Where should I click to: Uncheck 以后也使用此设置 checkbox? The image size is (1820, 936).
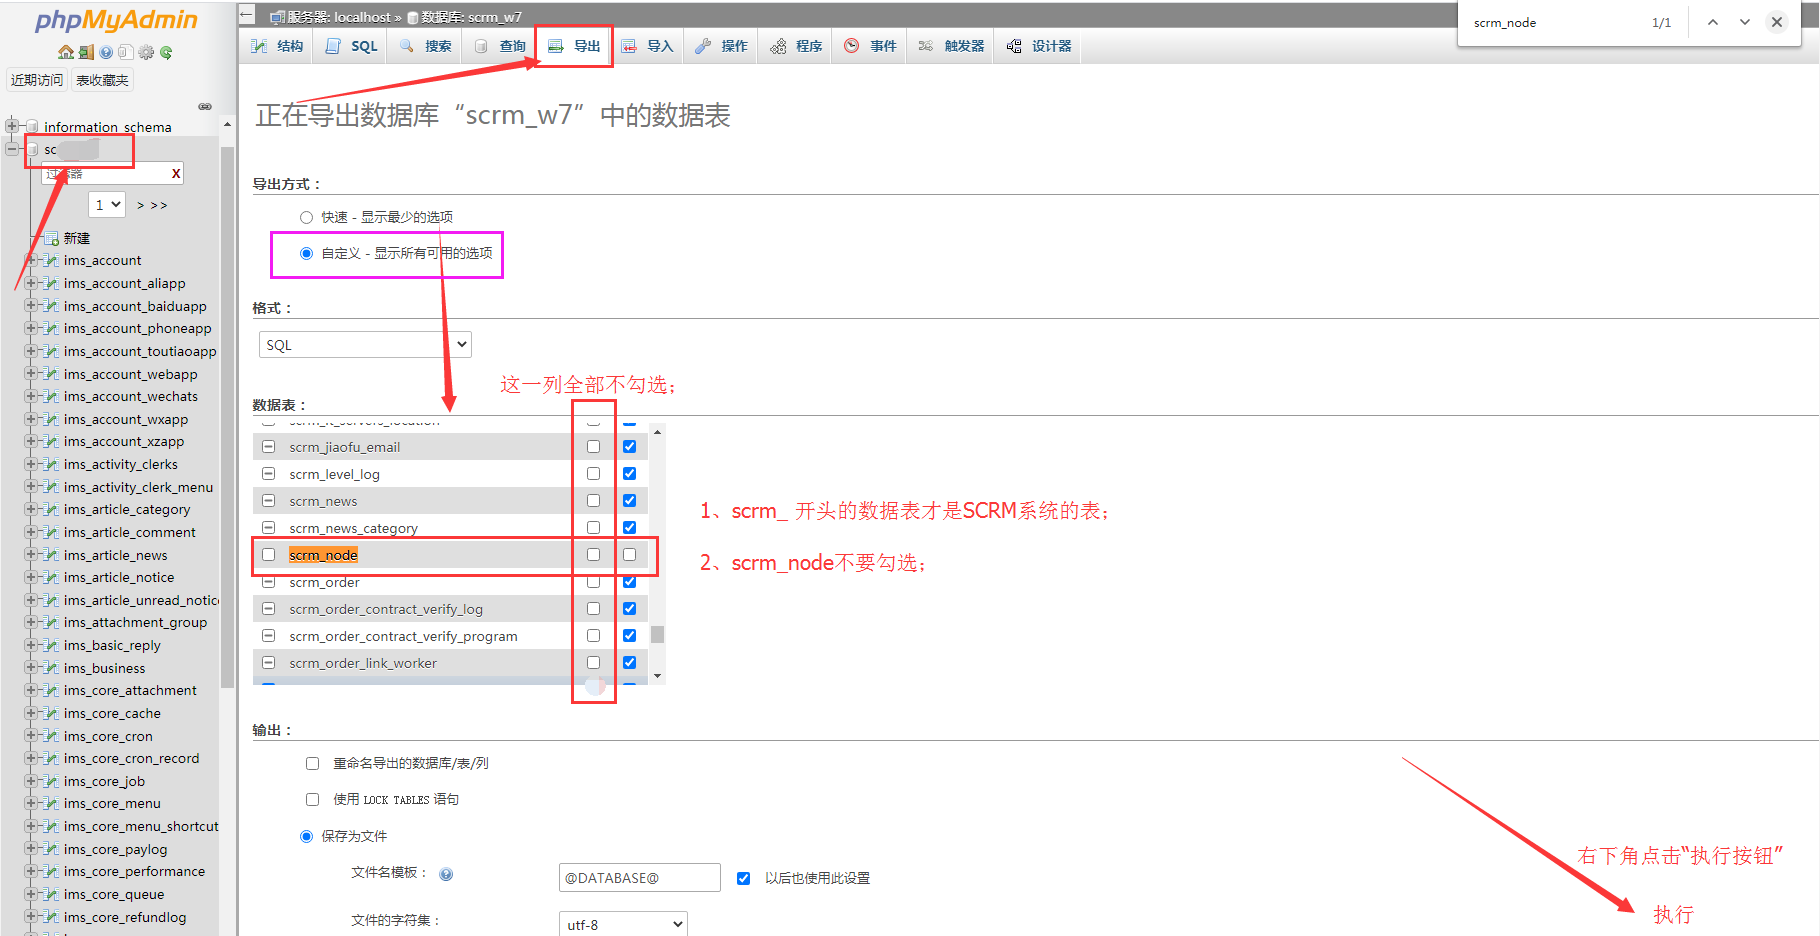(x=743, y=878)
